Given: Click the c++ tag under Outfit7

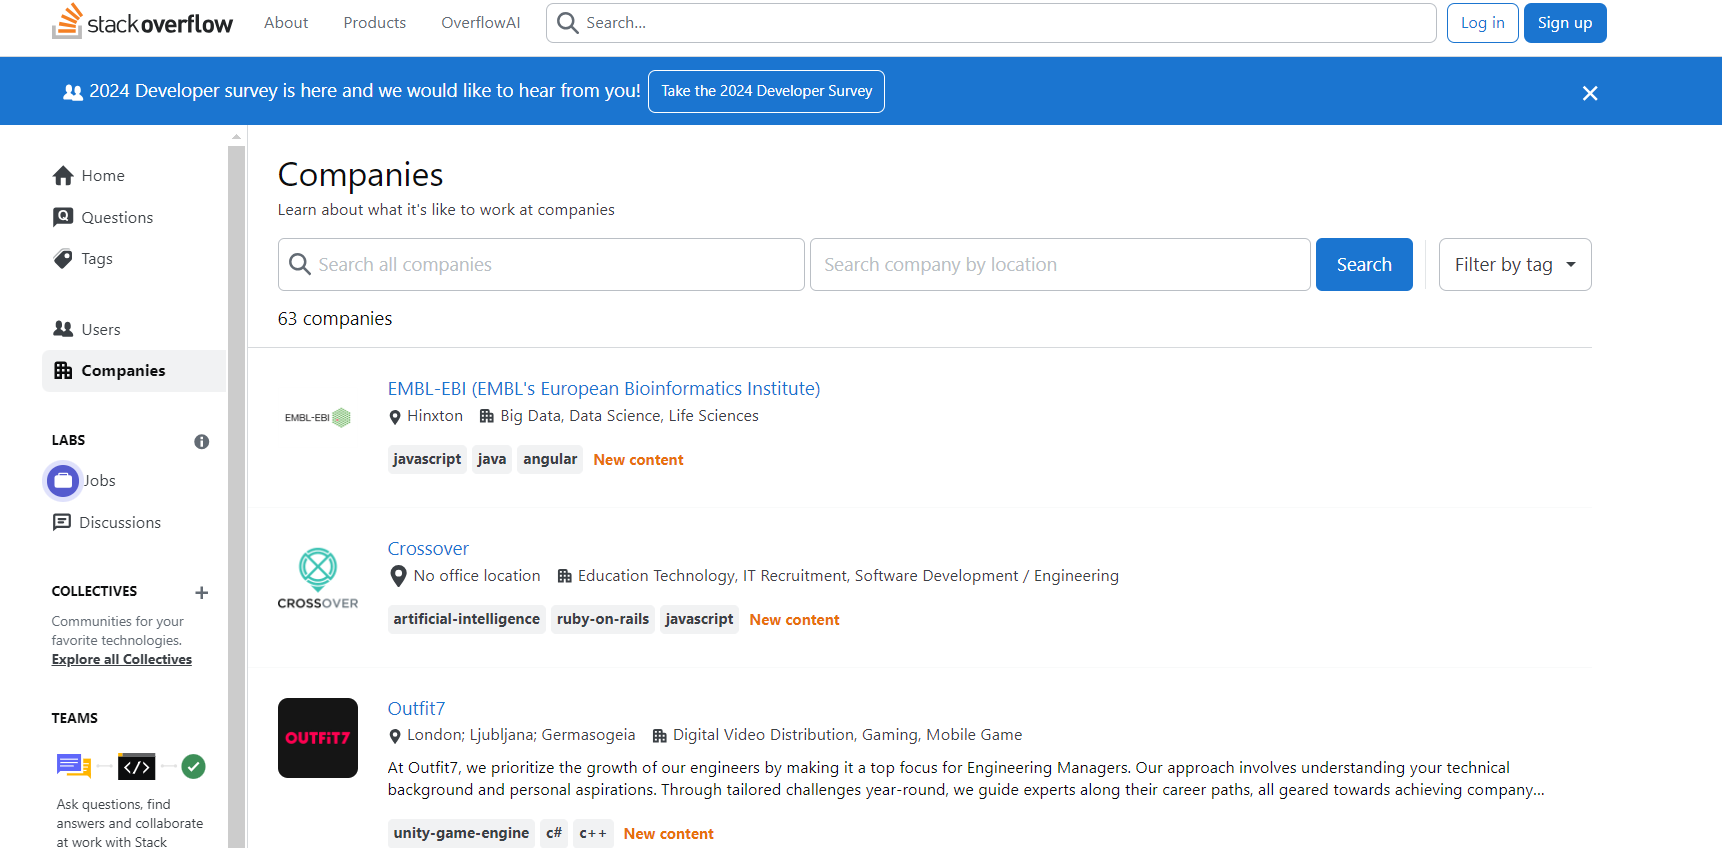Looking at the screenshot, I should point(593,833).
